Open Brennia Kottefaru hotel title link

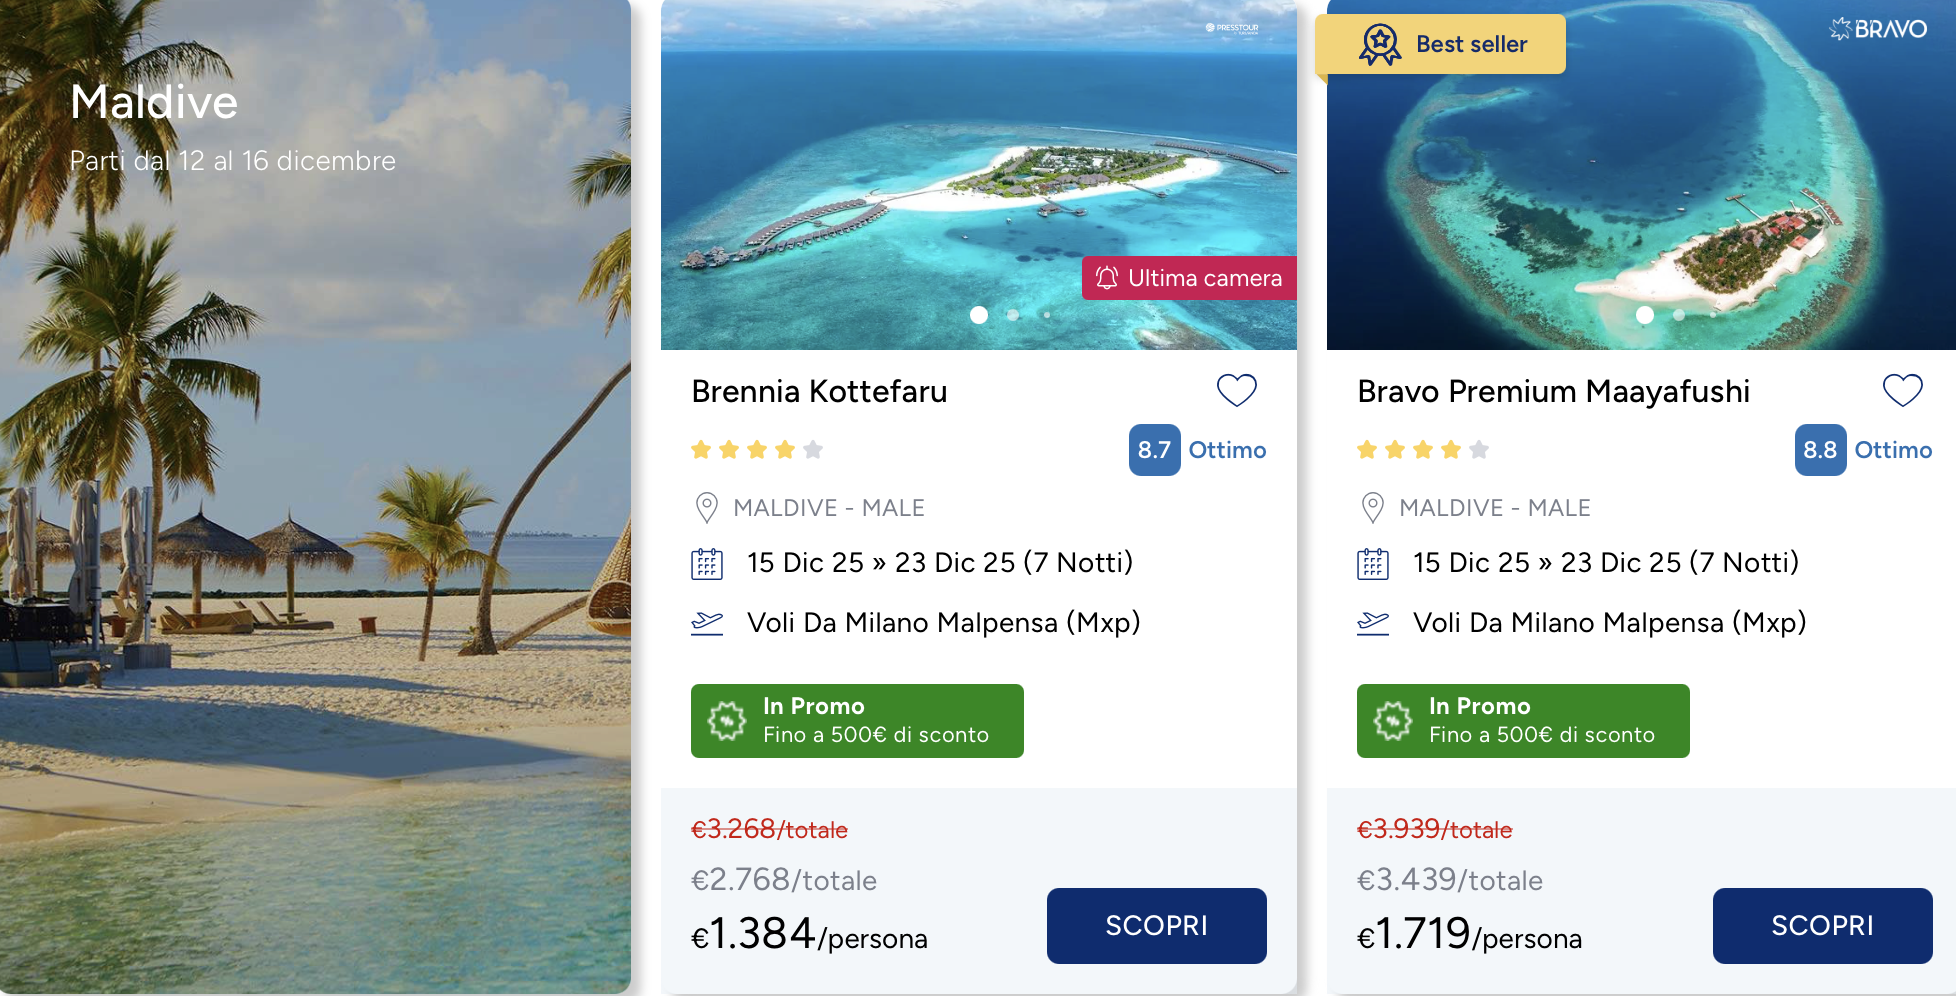pyautogui.click(x=819, y=391)
